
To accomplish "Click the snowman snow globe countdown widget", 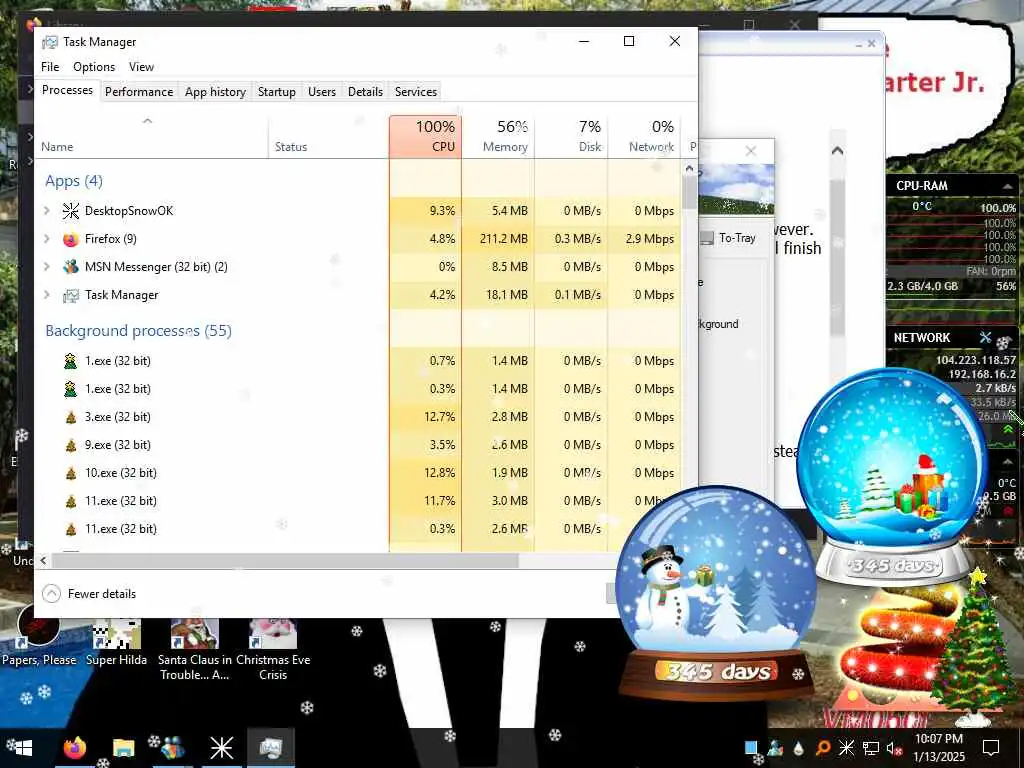I will tap(716, 591).
